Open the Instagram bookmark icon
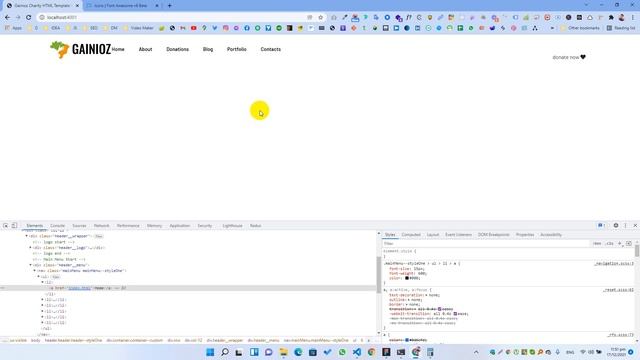 226,28
